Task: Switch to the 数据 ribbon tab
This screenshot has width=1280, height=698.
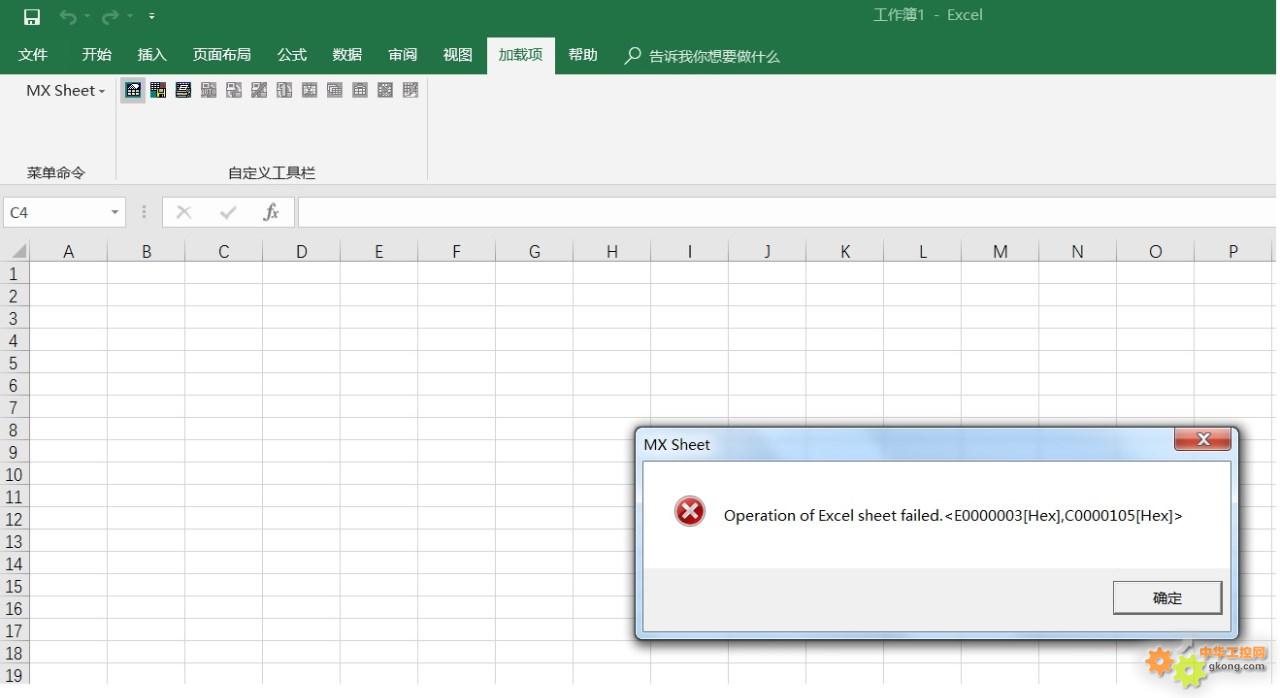Action: pos(347,55)
